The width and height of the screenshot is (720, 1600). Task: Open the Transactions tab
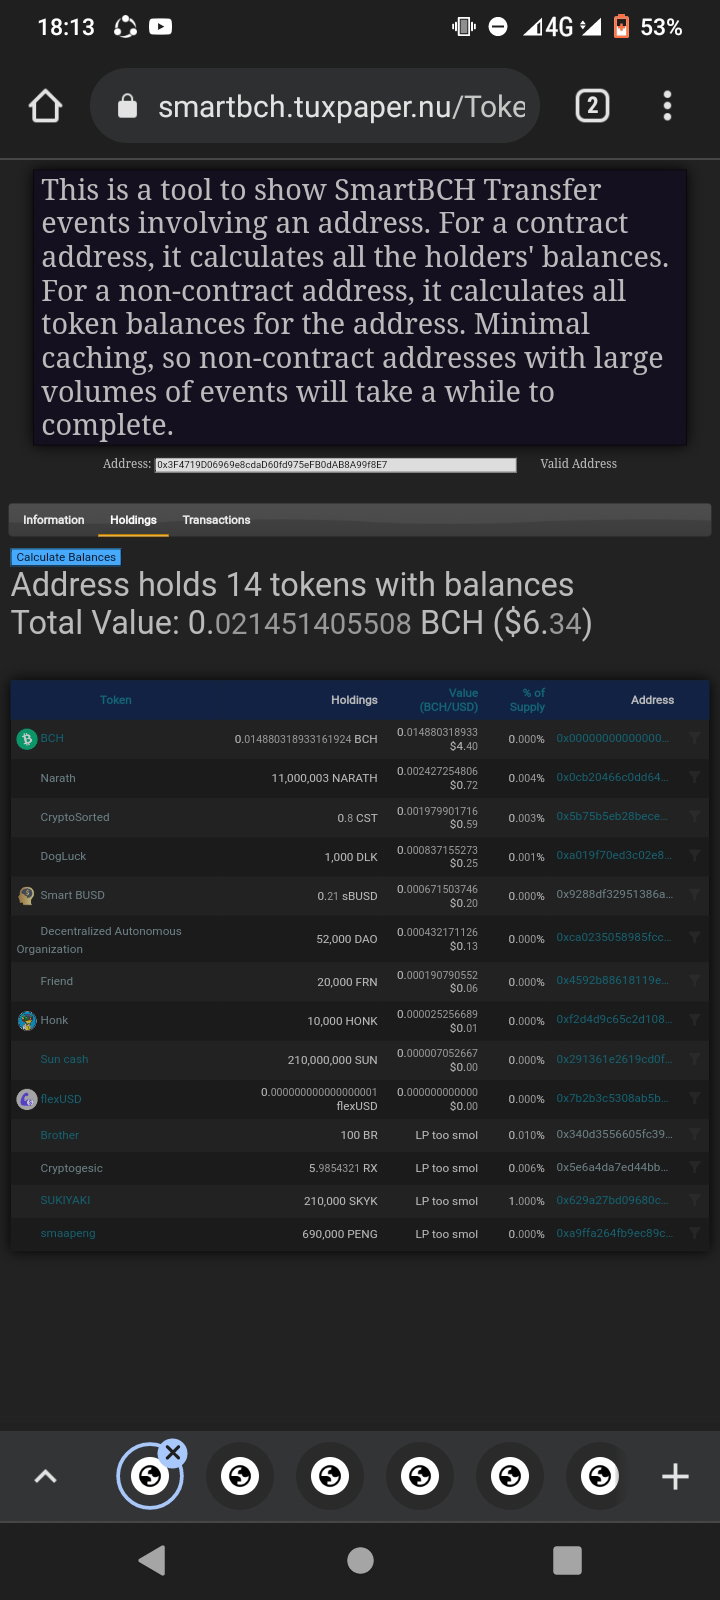pyautogui.click(x=216, y=520)
